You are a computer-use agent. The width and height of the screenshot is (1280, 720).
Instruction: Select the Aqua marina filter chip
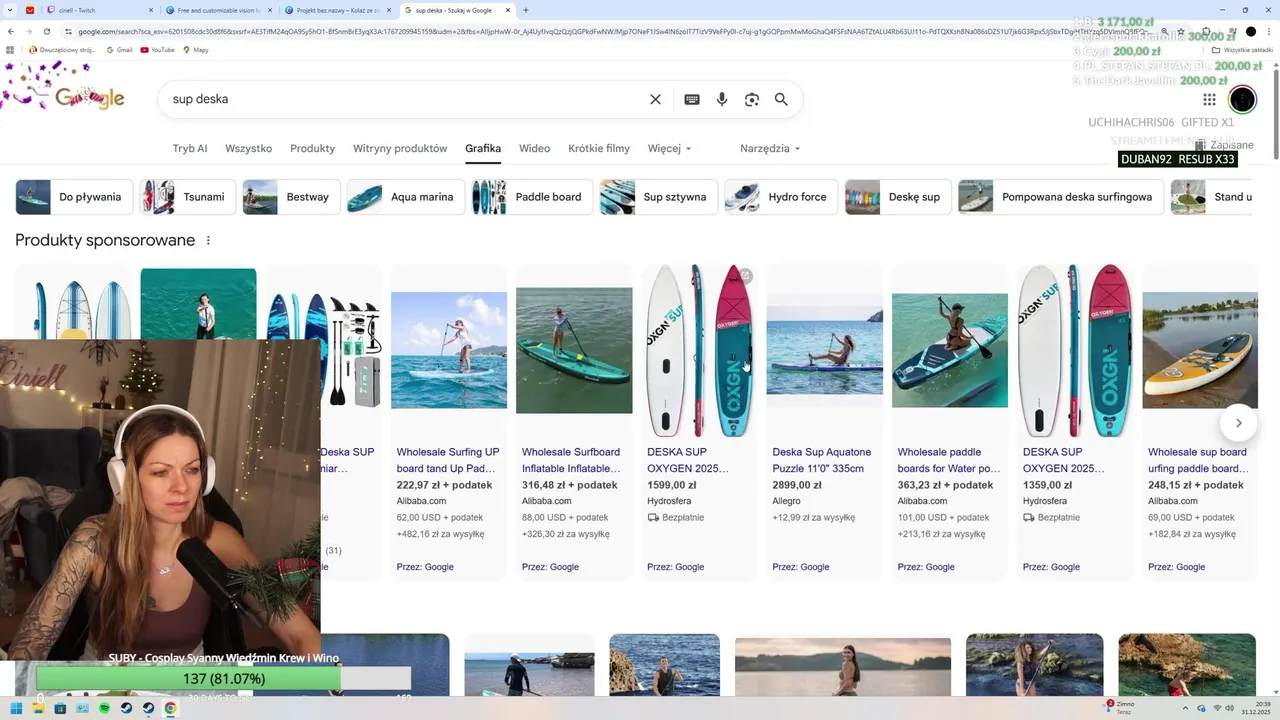click(x=406, y=197)
